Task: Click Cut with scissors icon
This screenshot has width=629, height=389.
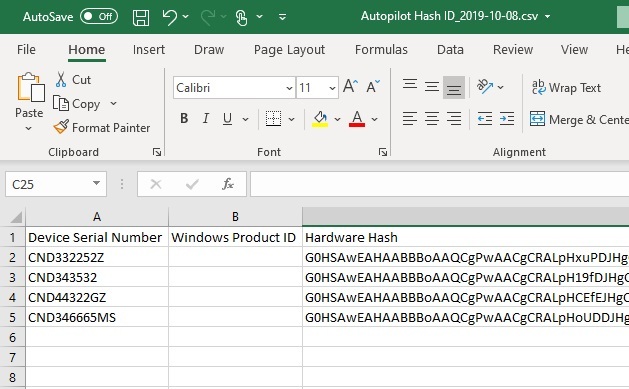Action: (x=73, y=79)
